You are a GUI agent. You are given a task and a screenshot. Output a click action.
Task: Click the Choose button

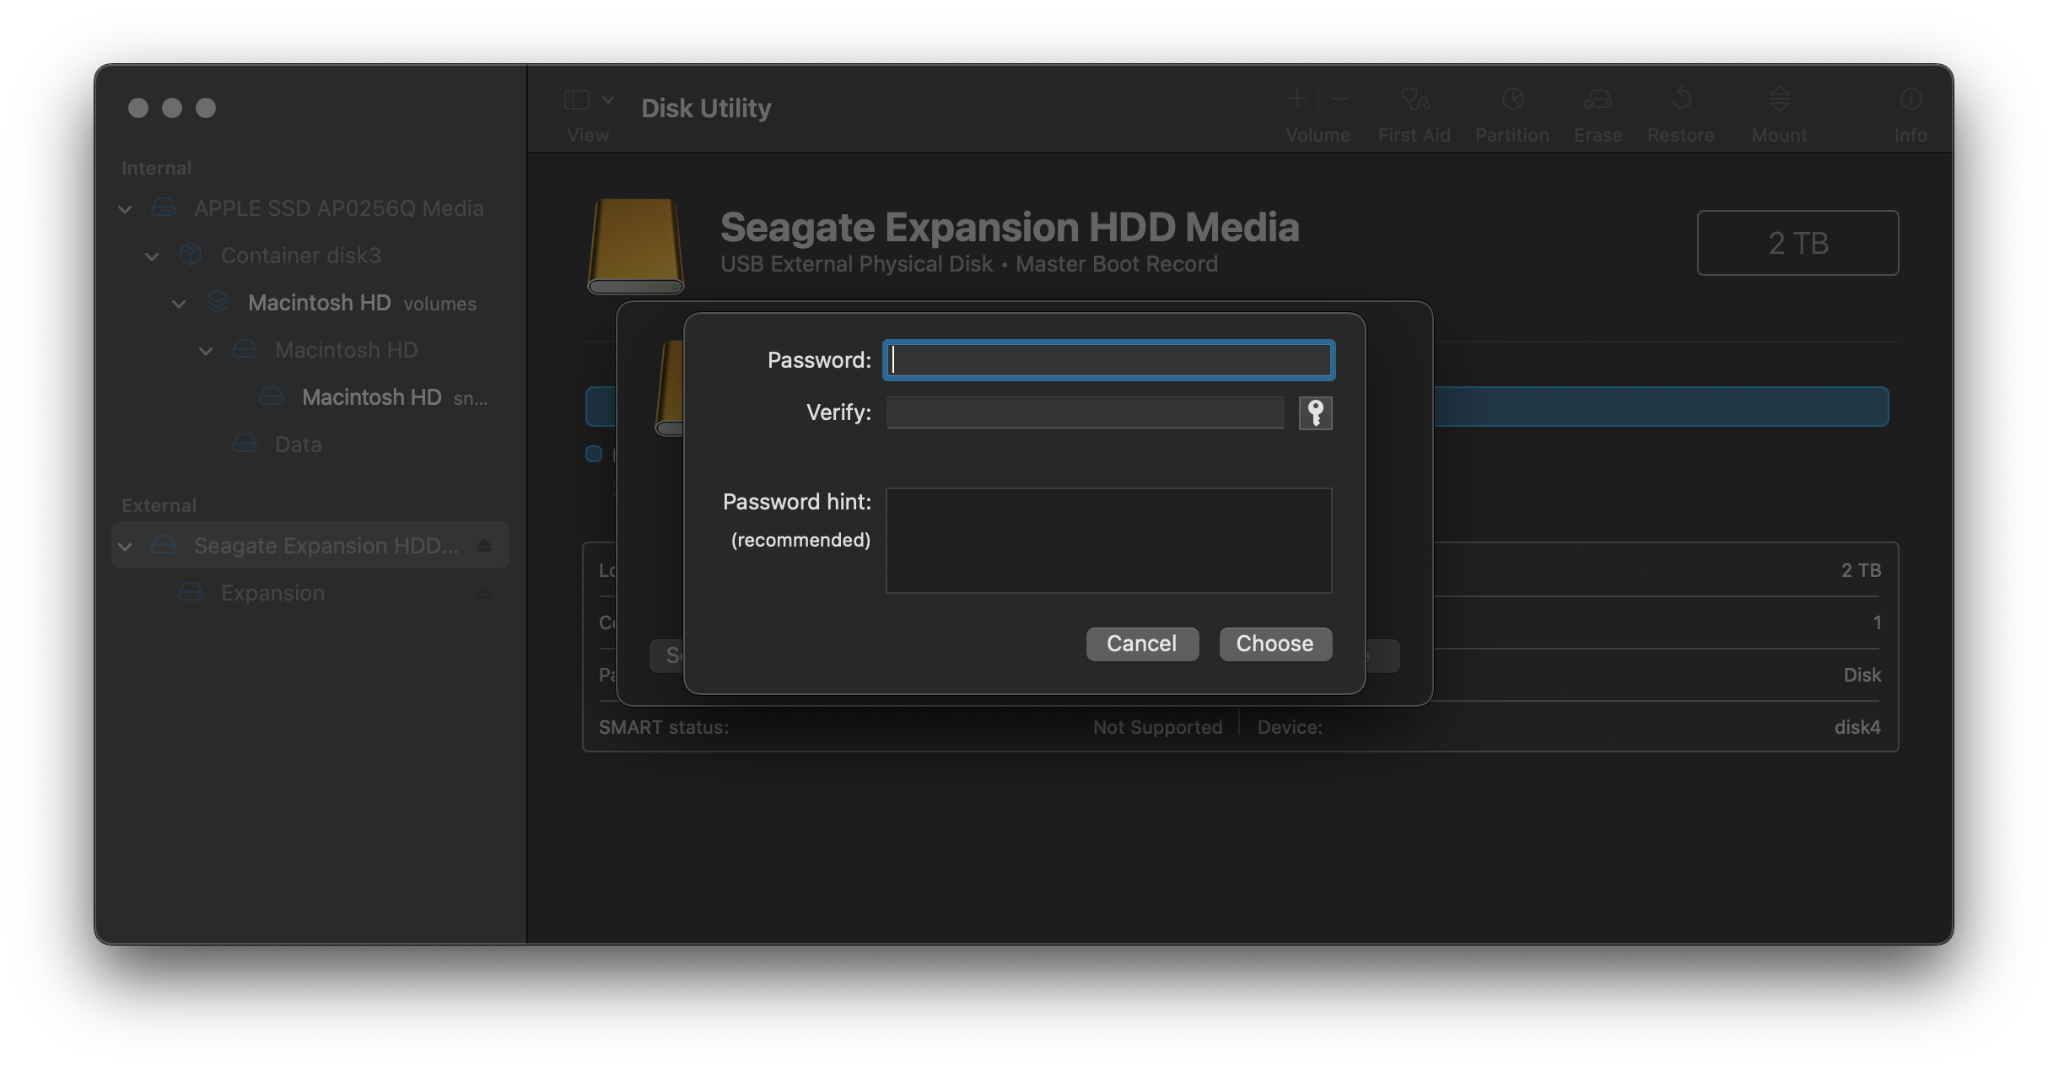coord(1275,644)
